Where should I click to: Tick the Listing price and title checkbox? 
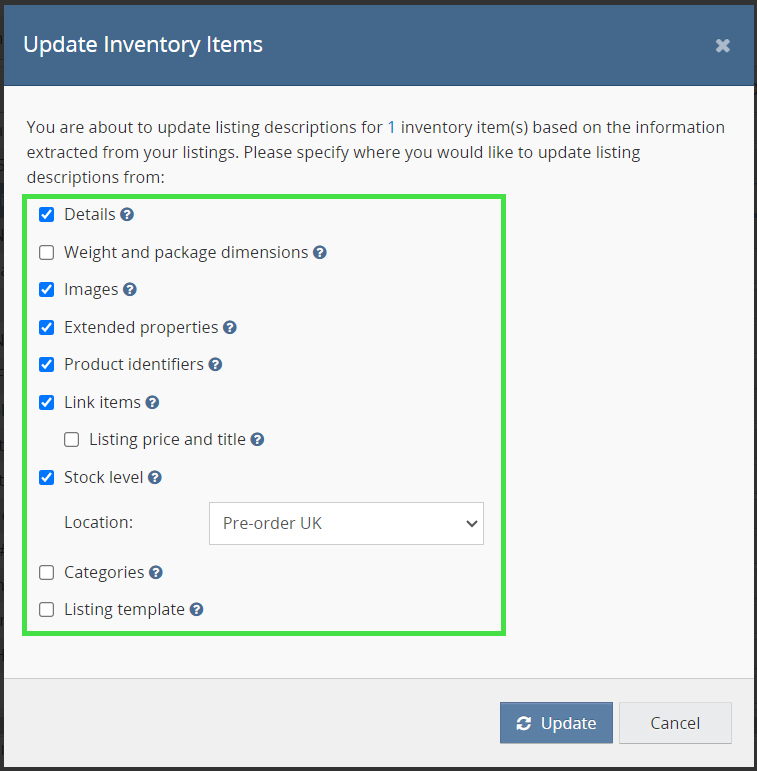pos(72,440)
